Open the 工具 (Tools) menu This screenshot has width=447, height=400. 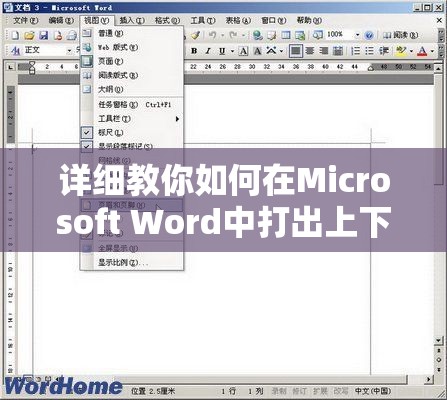(x=203, y=21)
